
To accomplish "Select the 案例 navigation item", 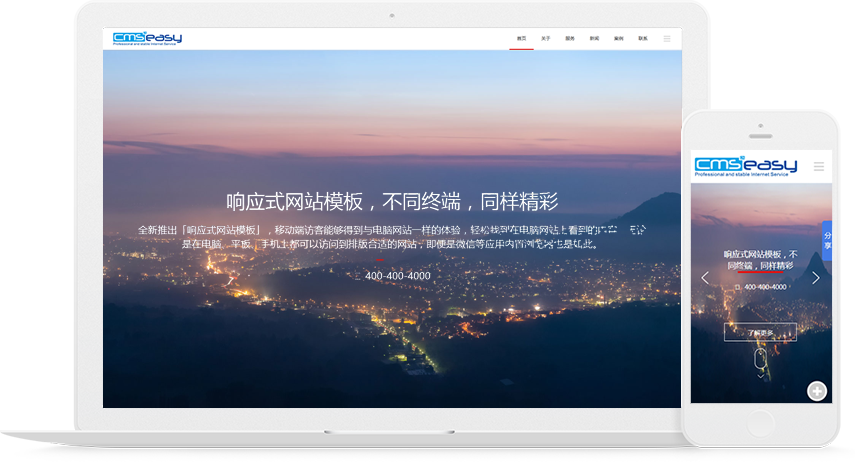I will click(x=618, y=39).
